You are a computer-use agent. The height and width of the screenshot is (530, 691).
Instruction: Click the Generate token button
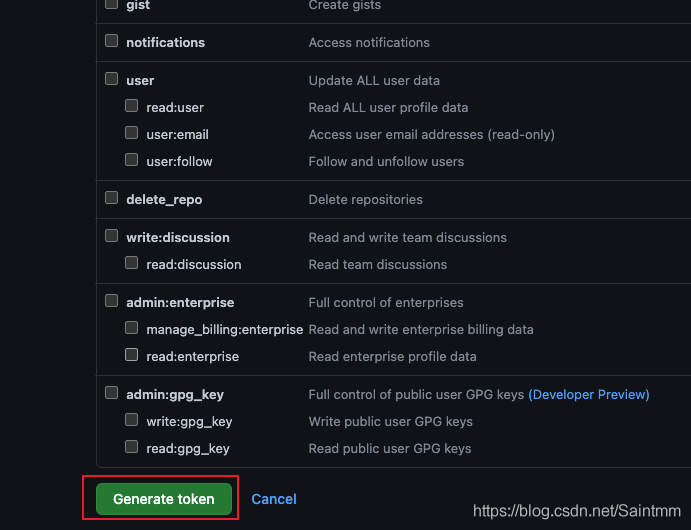coord(164,499)
